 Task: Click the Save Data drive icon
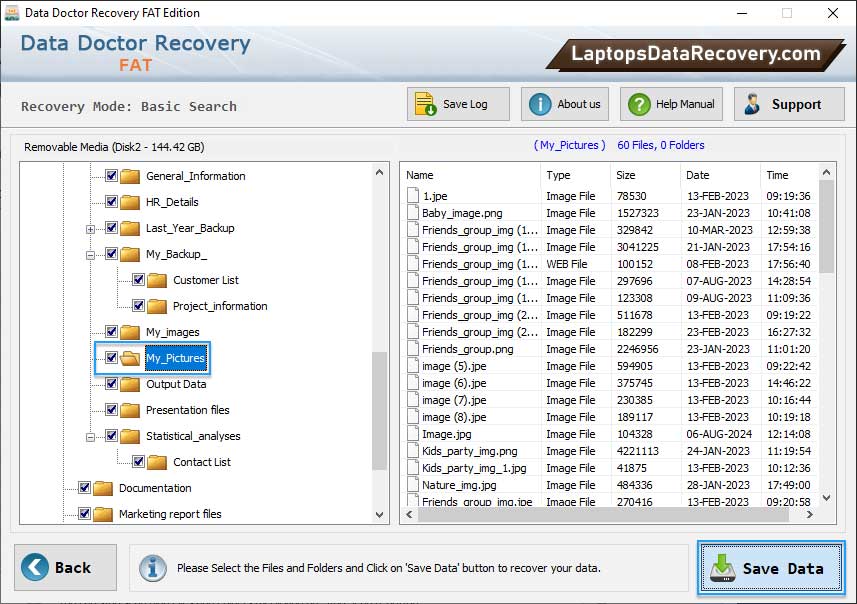(x=723, y=568)
